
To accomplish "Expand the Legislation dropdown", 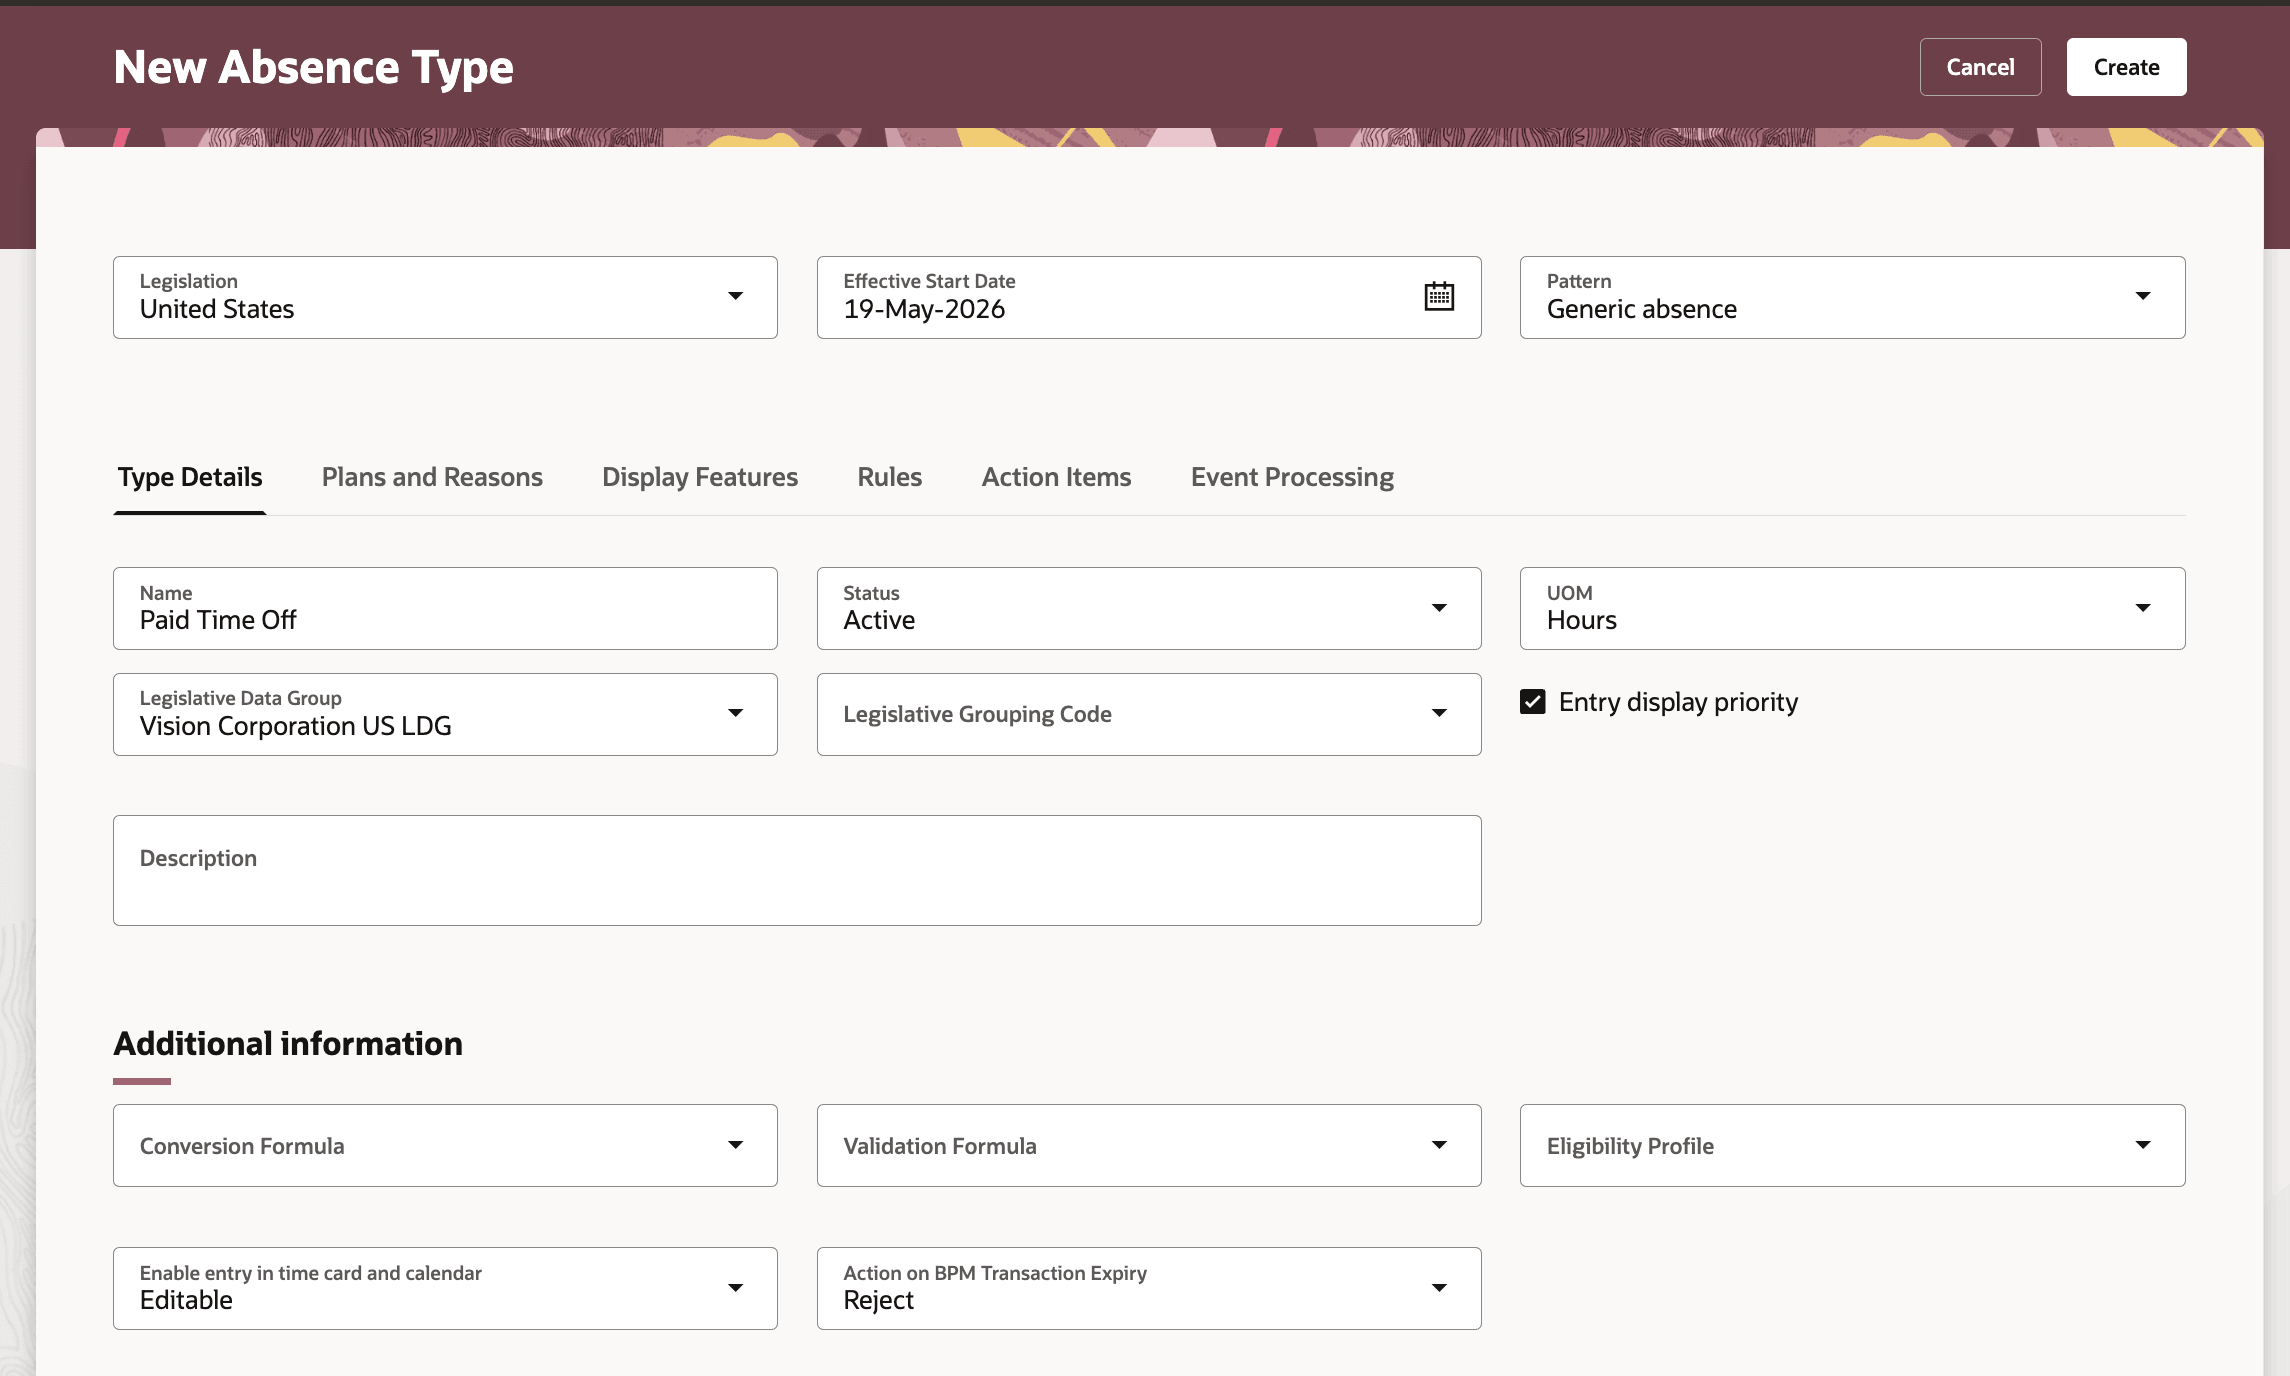I will pyautogui.click(x=735, y=296).
